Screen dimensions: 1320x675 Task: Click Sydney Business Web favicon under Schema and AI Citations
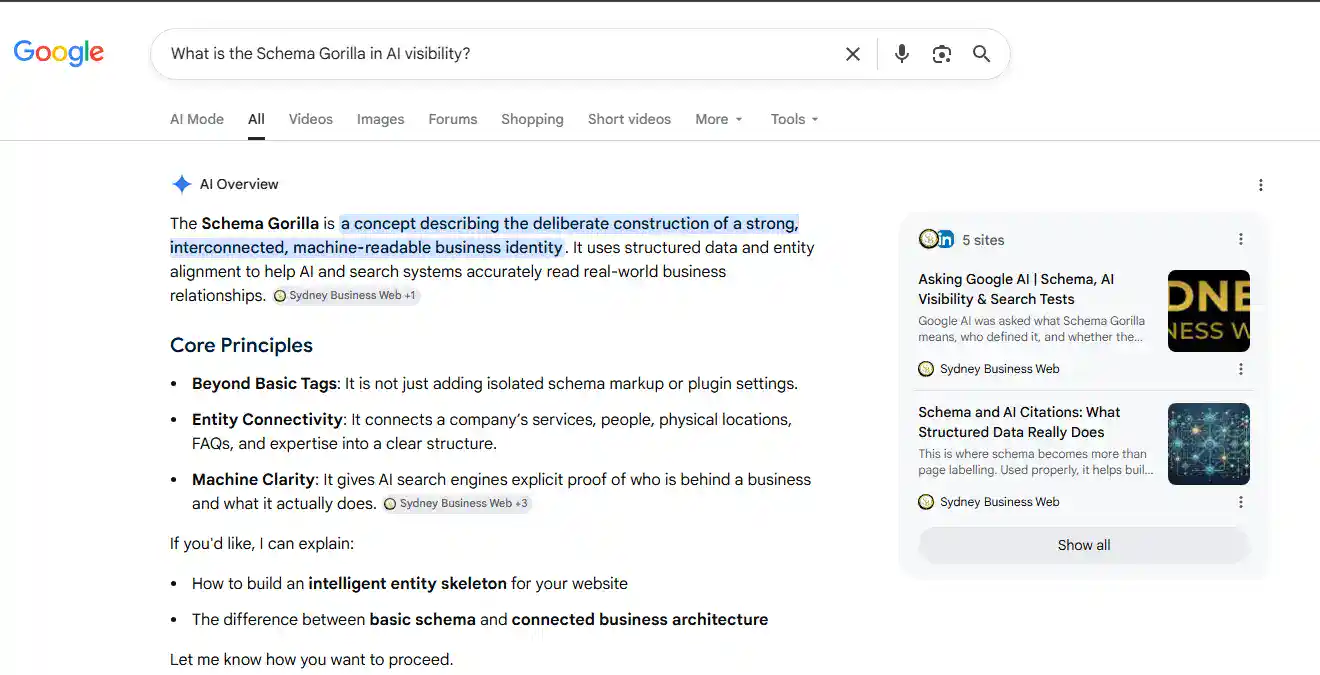pos(926,502)
